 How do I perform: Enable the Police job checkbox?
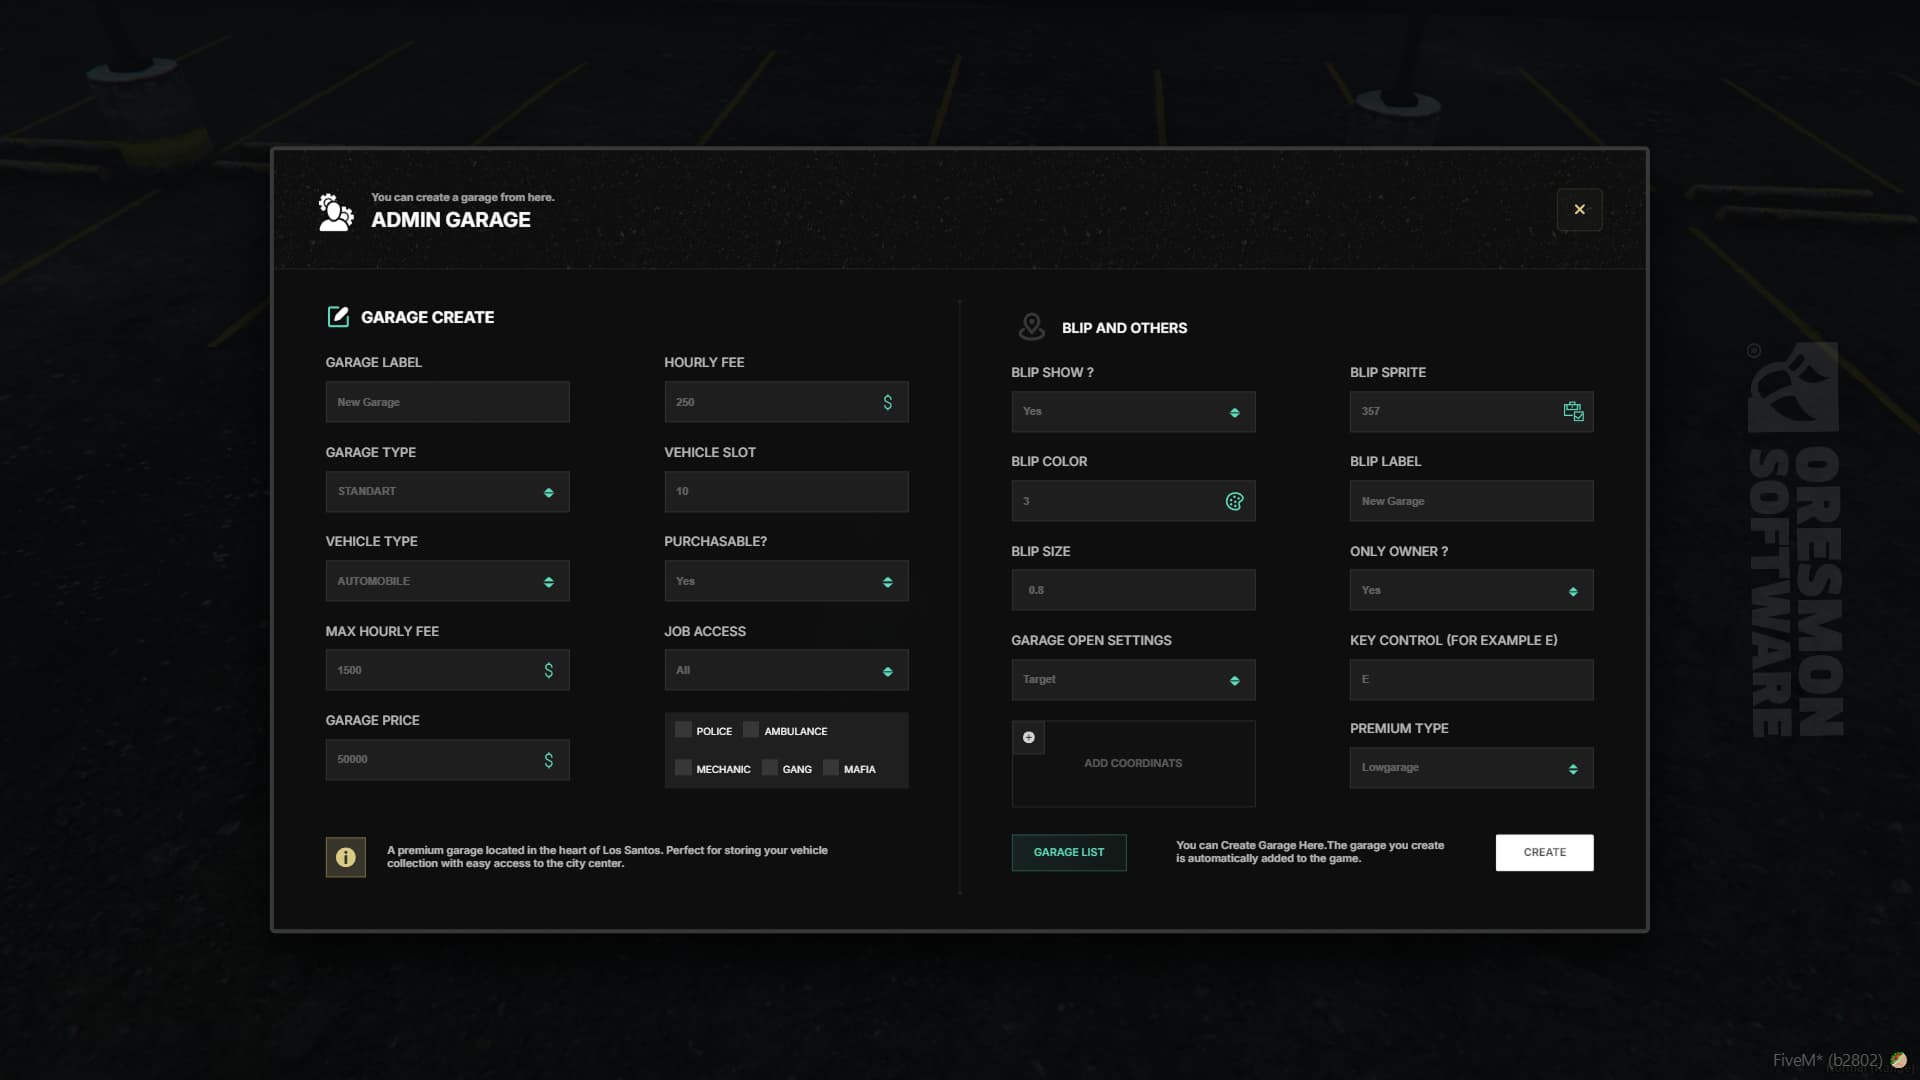[x=683, y=730]
